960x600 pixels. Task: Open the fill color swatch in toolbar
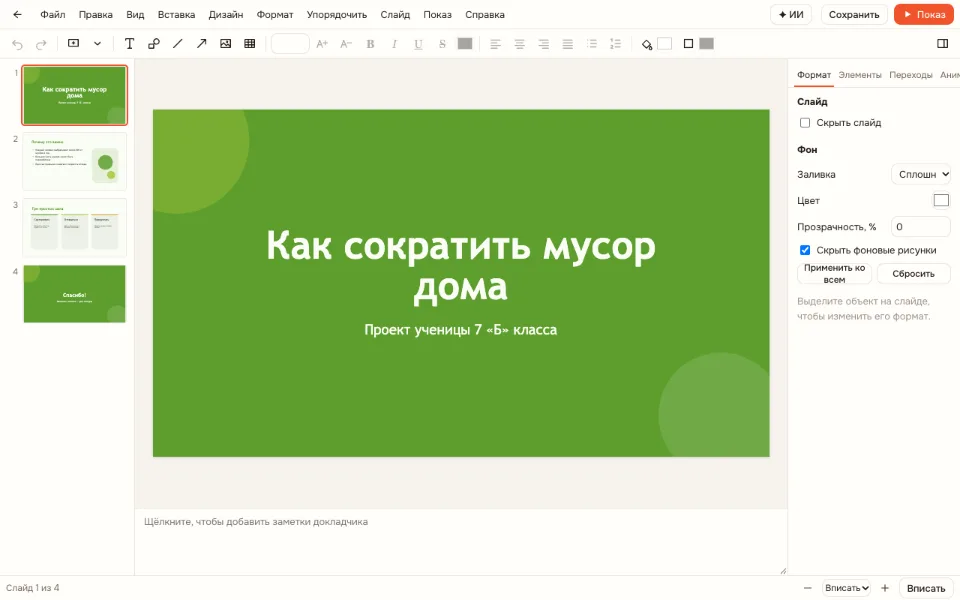pyautogui.click(x=664, y=43)
